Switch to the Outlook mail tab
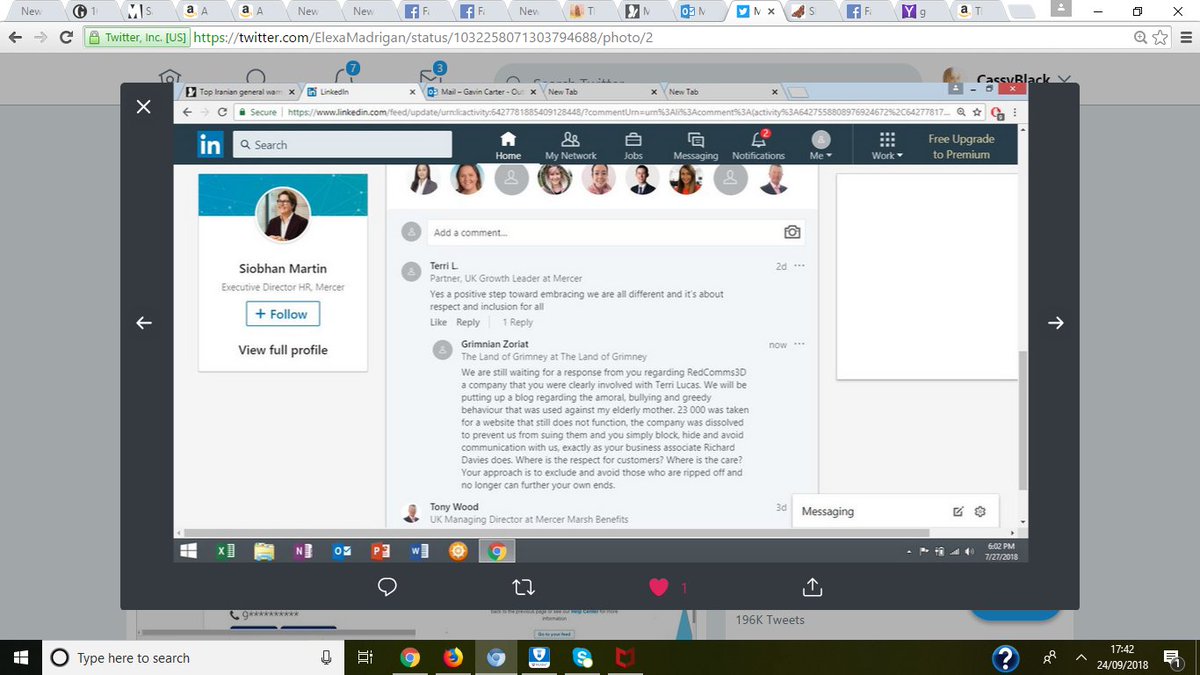This screenshot has height=675, width=1200. pos(694,12)
